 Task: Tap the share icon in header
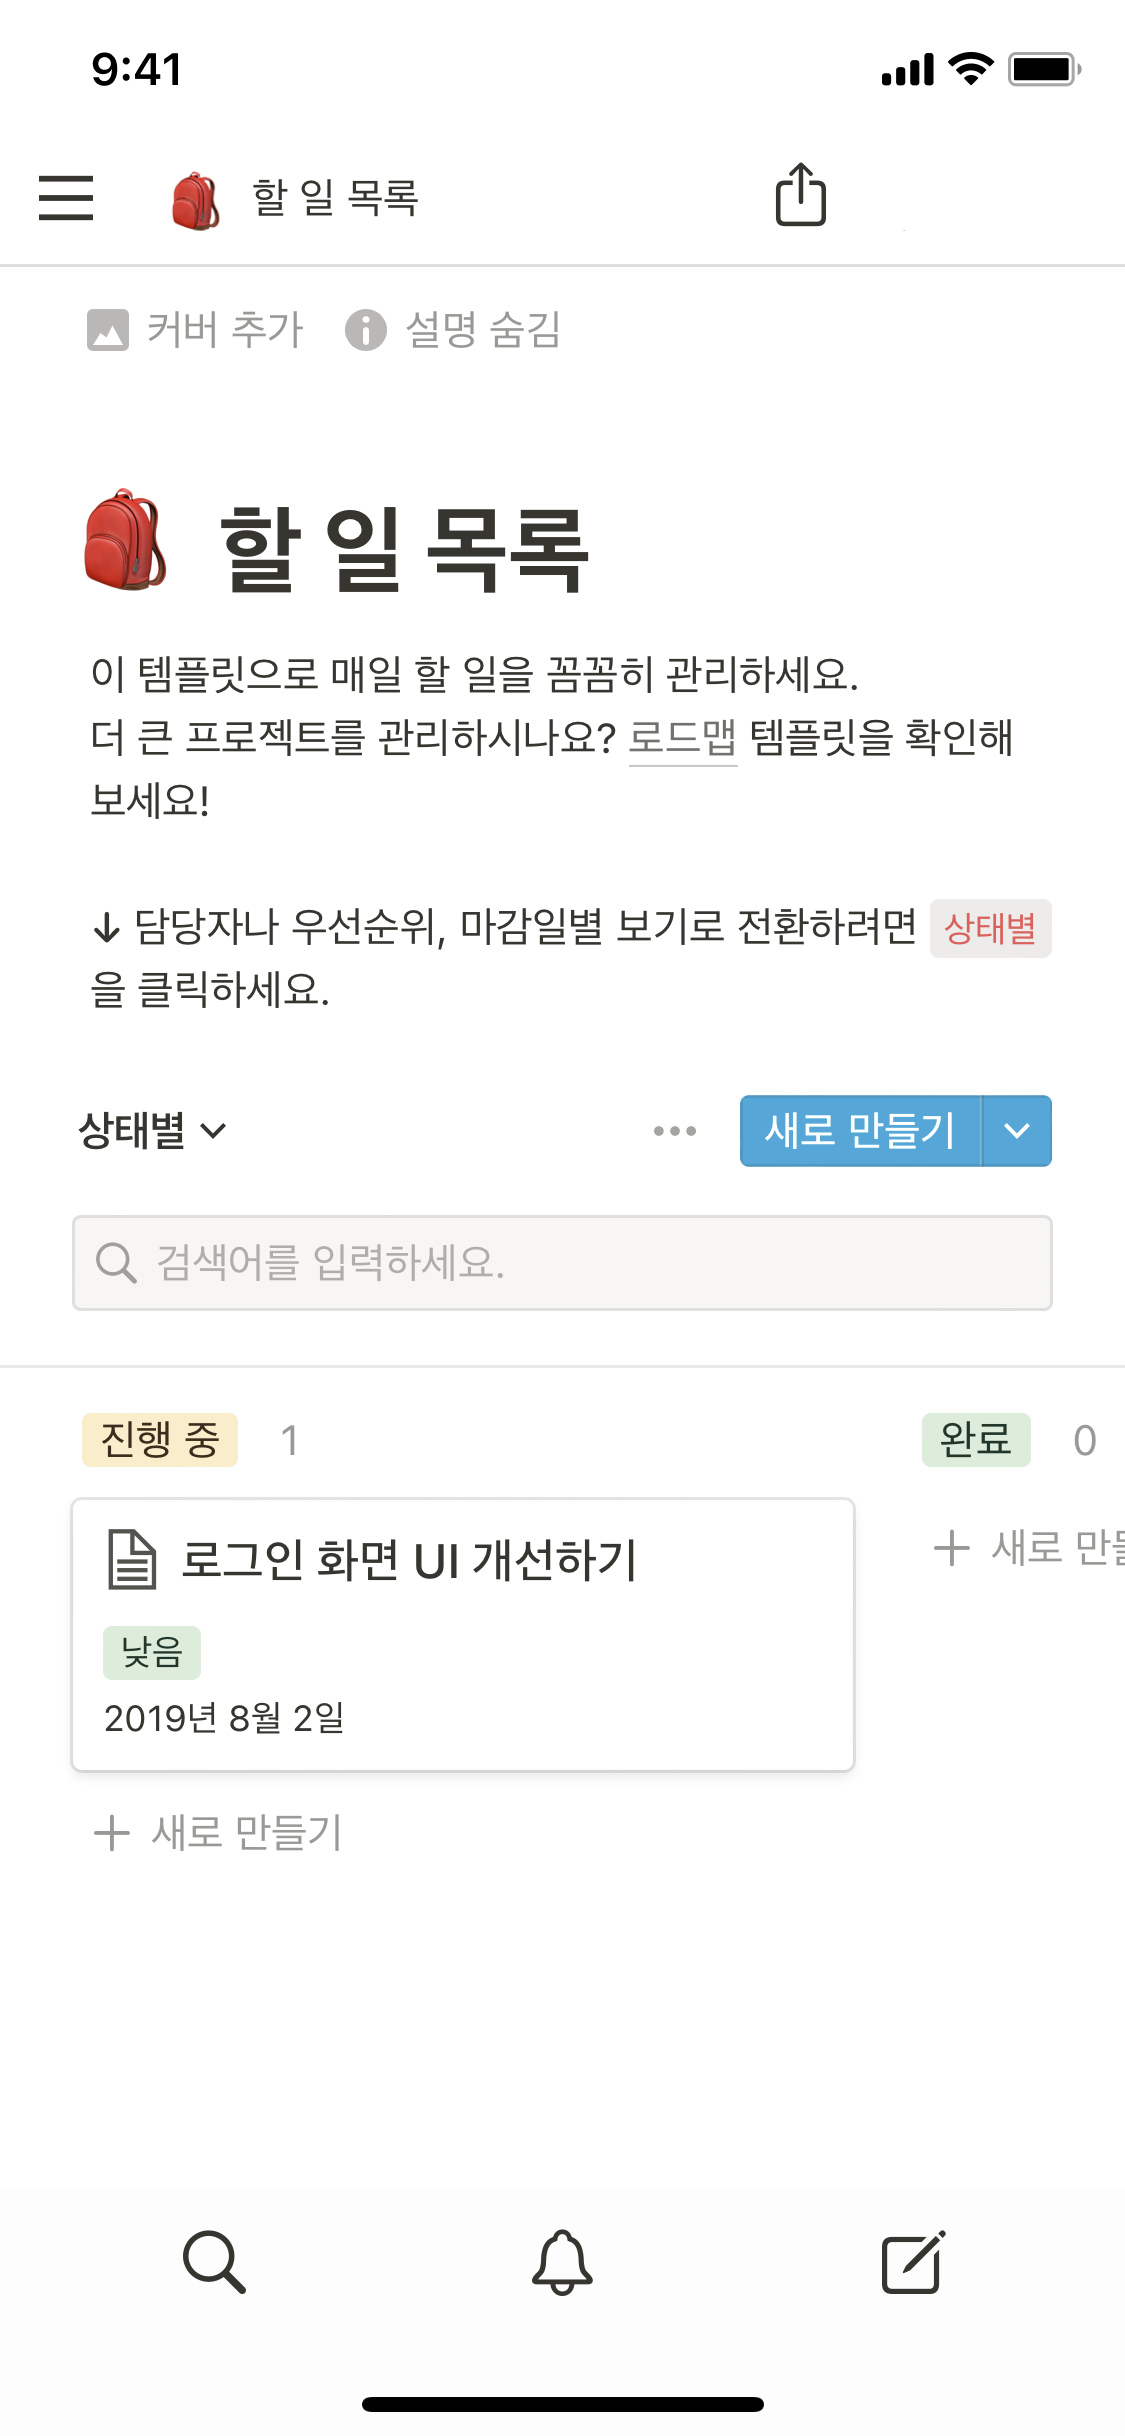coord(801,195)
